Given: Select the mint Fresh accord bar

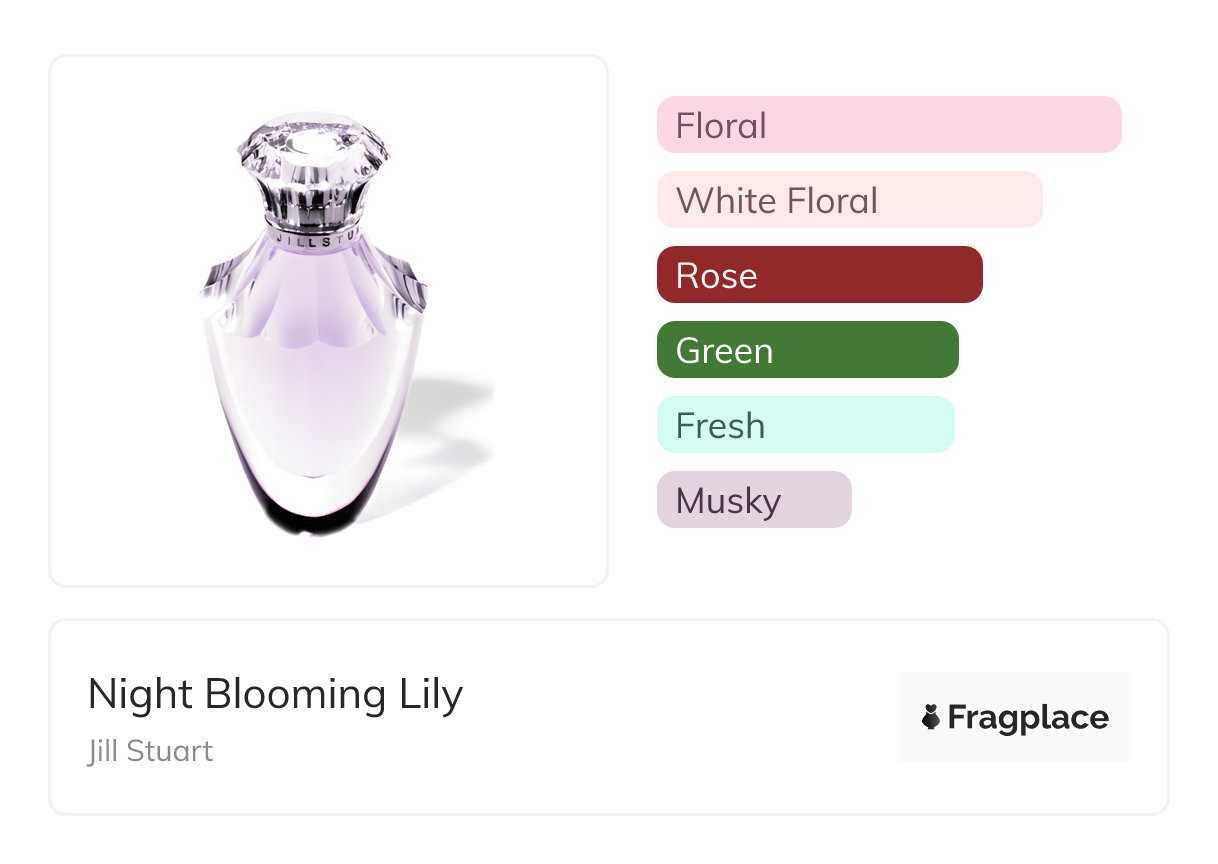Looking at the screenshot, I should (x=805, y=425).
